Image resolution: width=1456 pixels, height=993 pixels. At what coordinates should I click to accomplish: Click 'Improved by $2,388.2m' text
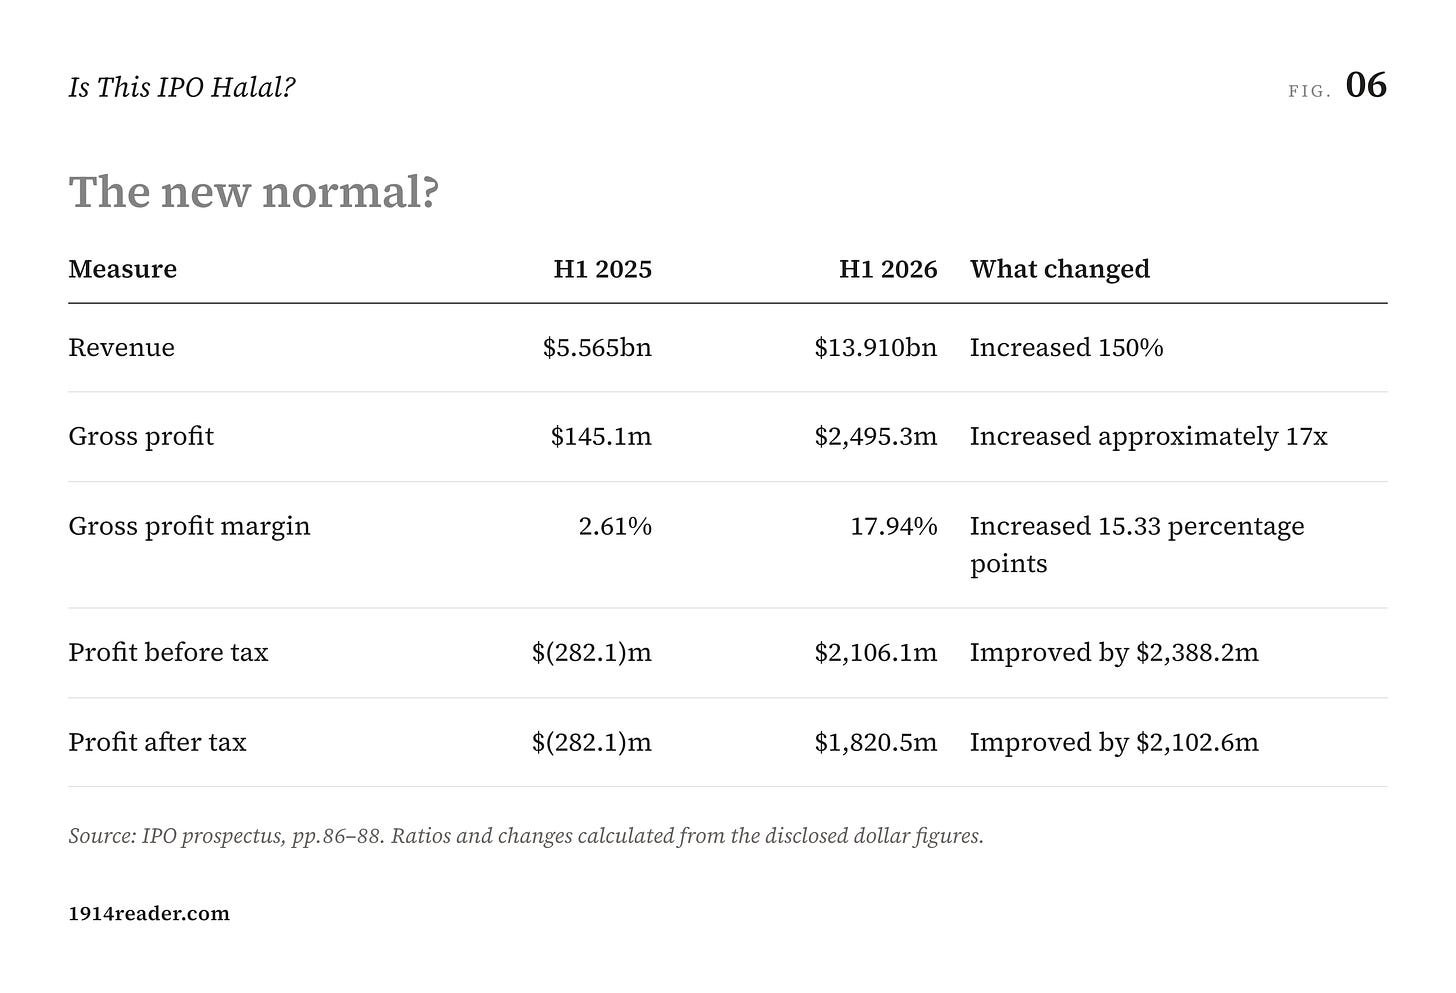pyautogui.click(x=1114, y=652)
